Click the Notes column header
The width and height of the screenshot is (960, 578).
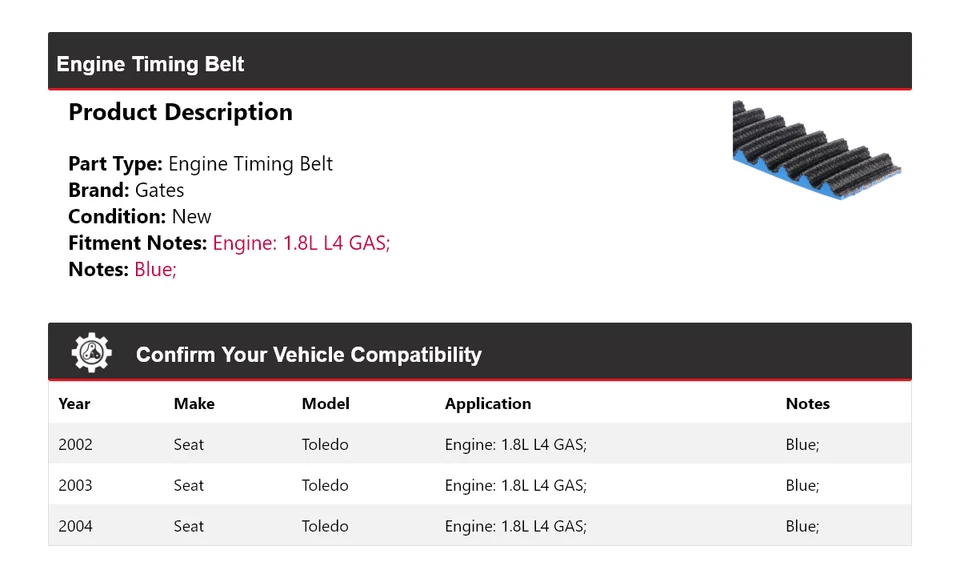[807, 404]
